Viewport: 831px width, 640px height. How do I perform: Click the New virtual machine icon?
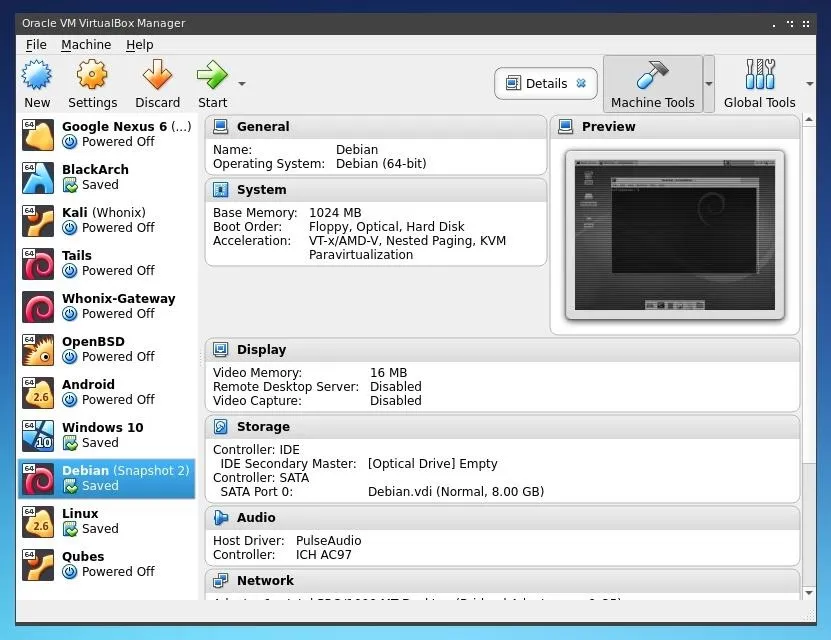pyautogui.click(x=37, y=75)
